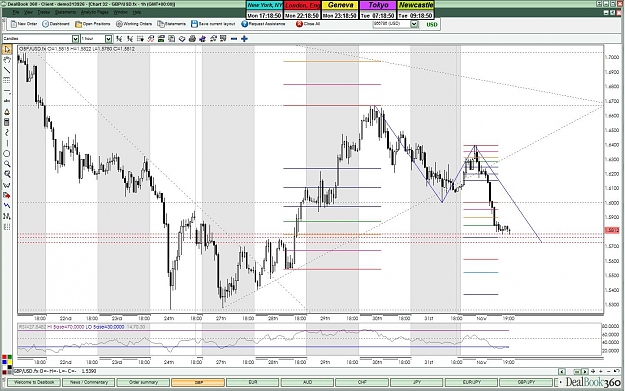625x391 pixels.
Task: Click the Statements toolbar button
Action: tap(171, 24)
